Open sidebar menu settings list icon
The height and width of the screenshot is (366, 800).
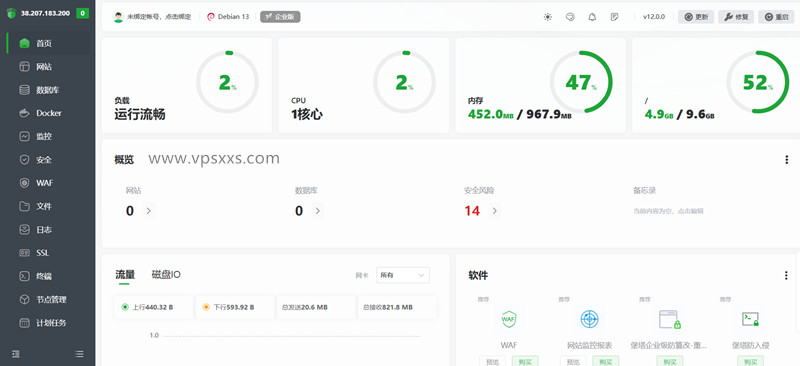click(79, 354)
